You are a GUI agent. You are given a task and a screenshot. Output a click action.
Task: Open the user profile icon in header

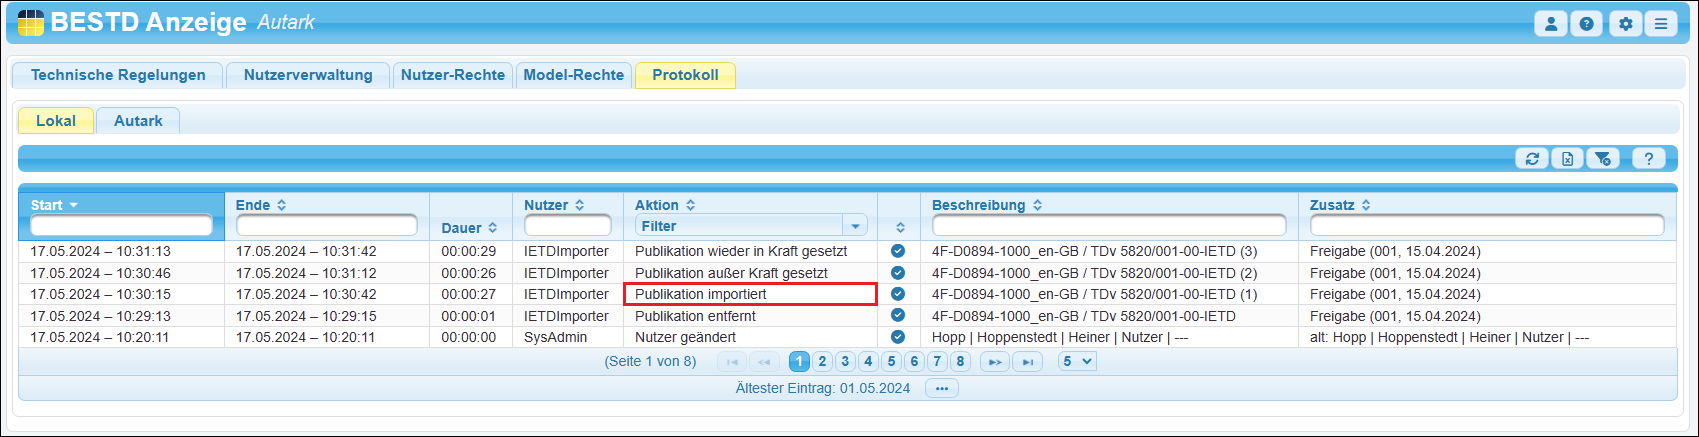pyautogui.click(x=1551, y=24)
